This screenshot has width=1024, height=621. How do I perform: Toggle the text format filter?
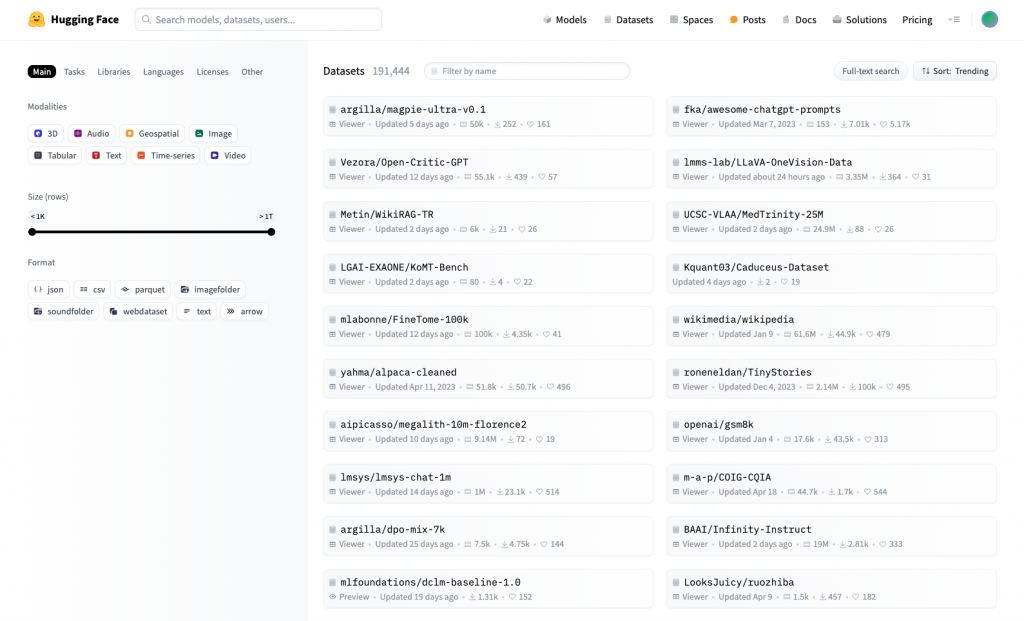point(197,311)
